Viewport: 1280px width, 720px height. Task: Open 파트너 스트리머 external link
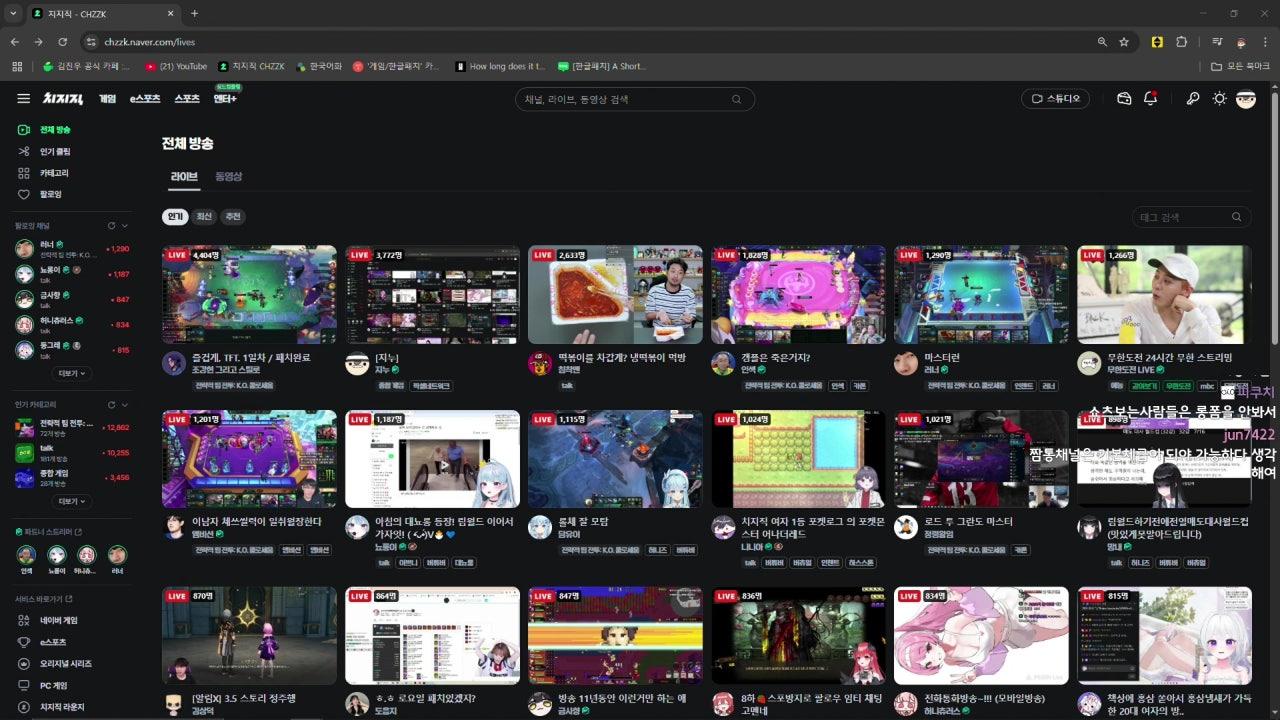pyautogui.click(x=79, y=532)
